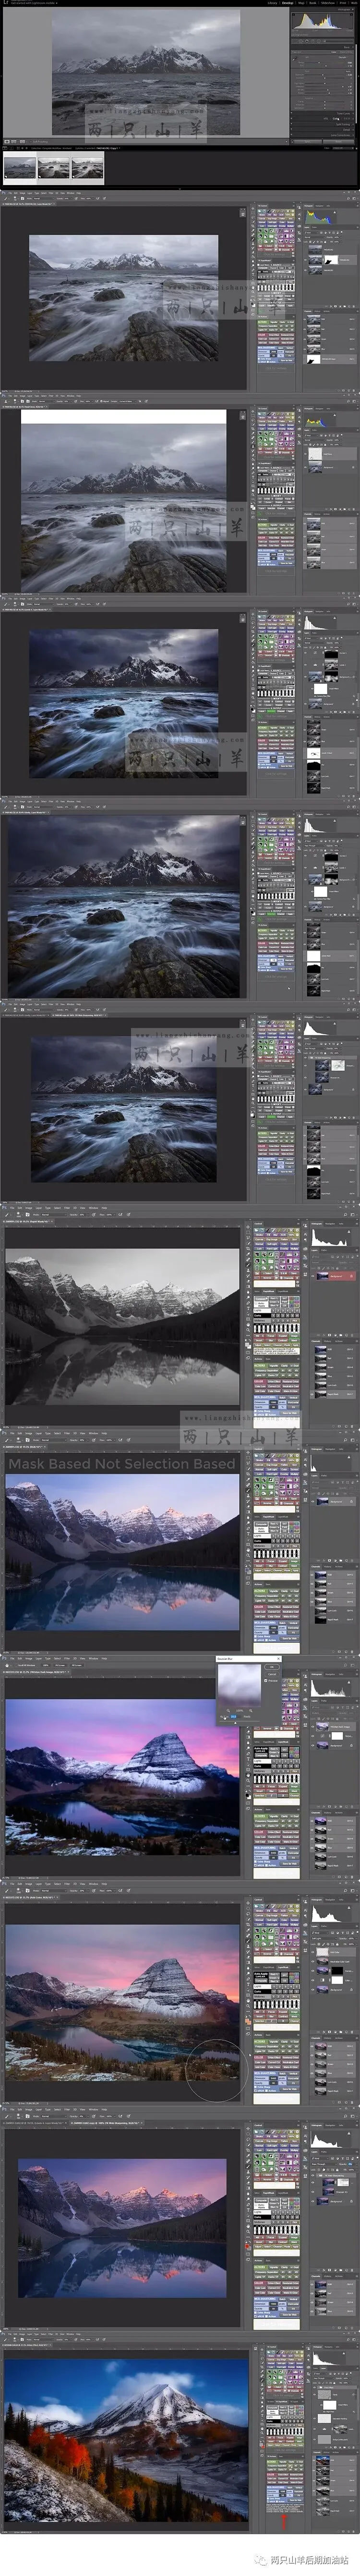Image resolution: width=360 pixels, height=2576 pixels.
Task: Open the Book module tab in Lightroom
Action: pos(313,3)
